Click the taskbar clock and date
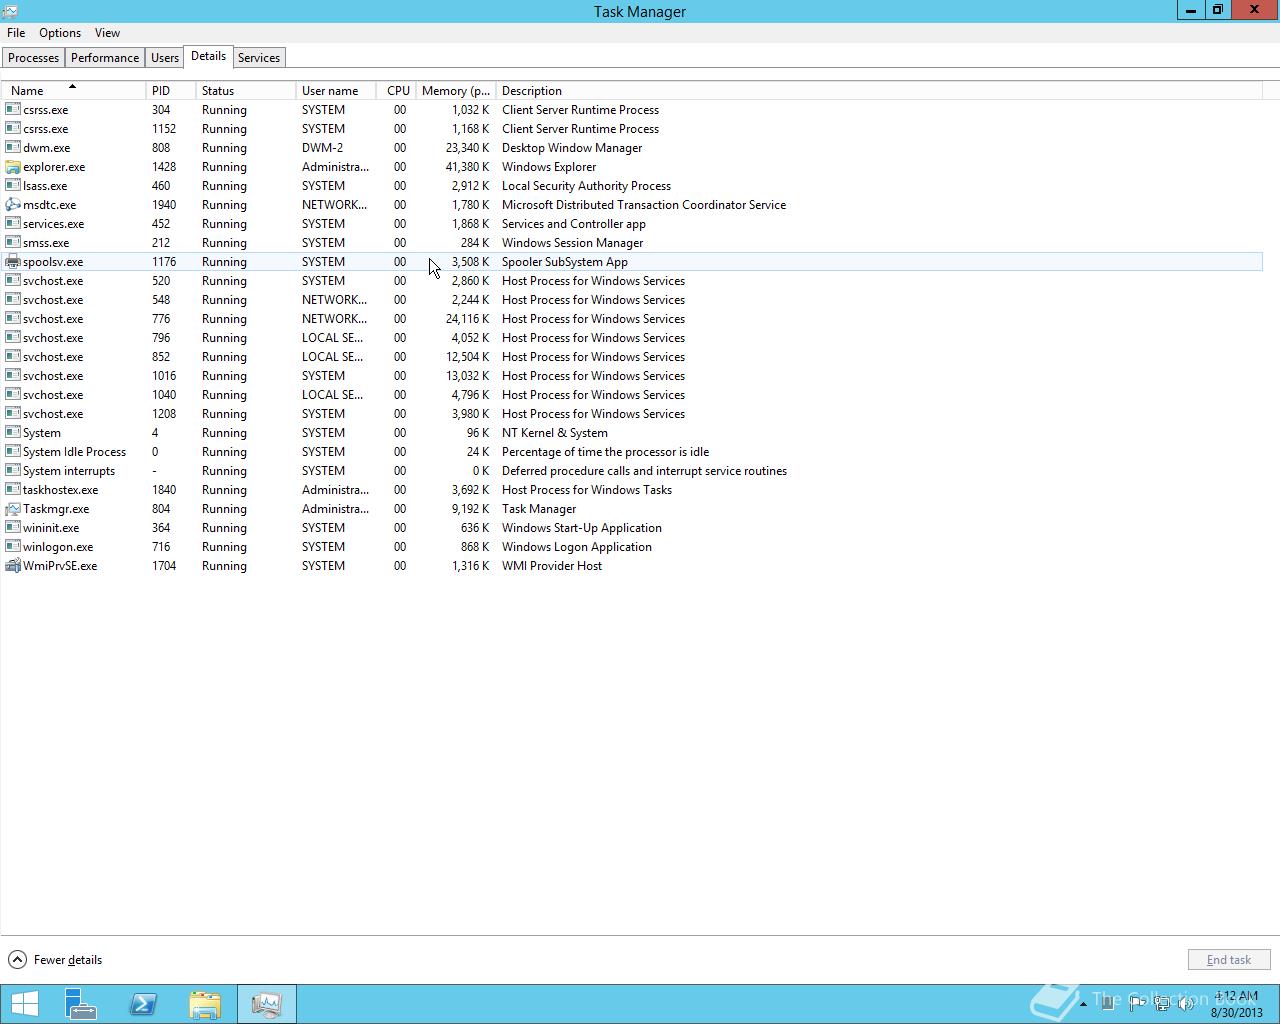The image size is (1280, 1024). click(x=1237, y=1004)
